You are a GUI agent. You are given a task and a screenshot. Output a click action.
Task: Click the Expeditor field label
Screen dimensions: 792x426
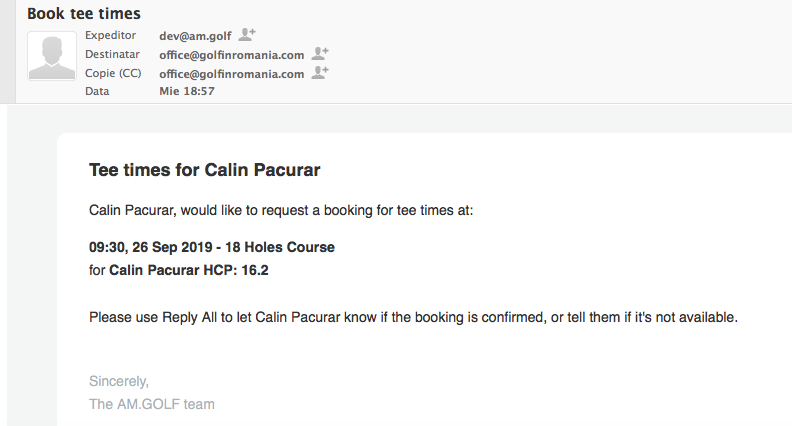coord(110,35)
